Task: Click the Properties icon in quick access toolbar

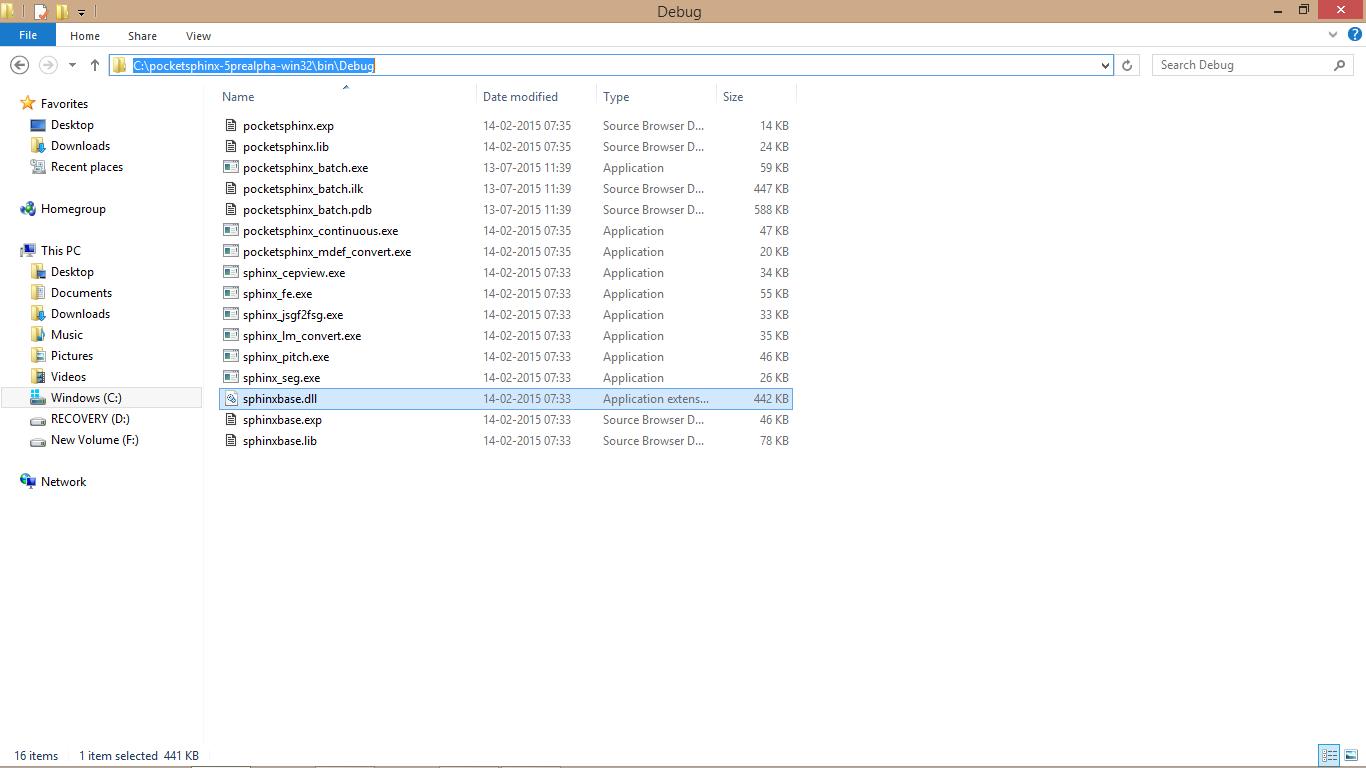Action: coord(41,12)
